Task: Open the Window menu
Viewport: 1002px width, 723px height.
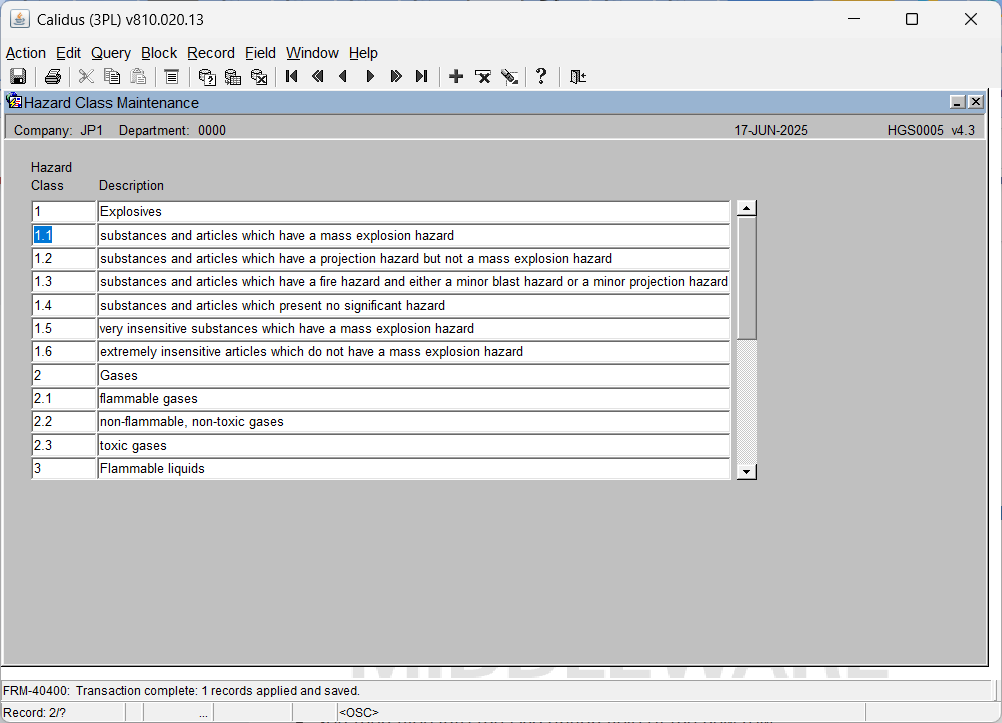Action: coord(312,53)
